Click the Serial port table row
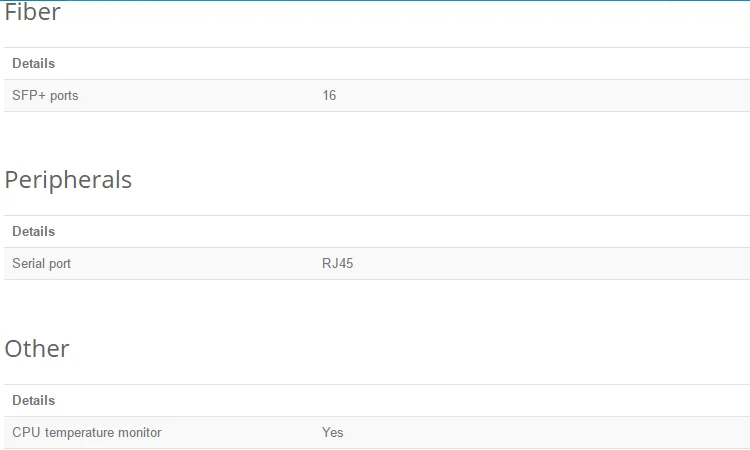 377,263
